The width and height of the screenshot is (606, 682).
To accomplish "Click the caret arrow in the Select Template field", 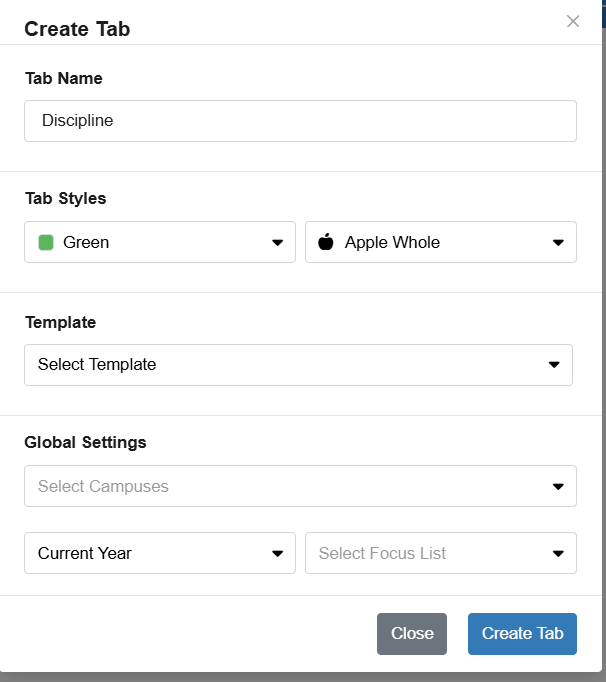I will (554, 364).
